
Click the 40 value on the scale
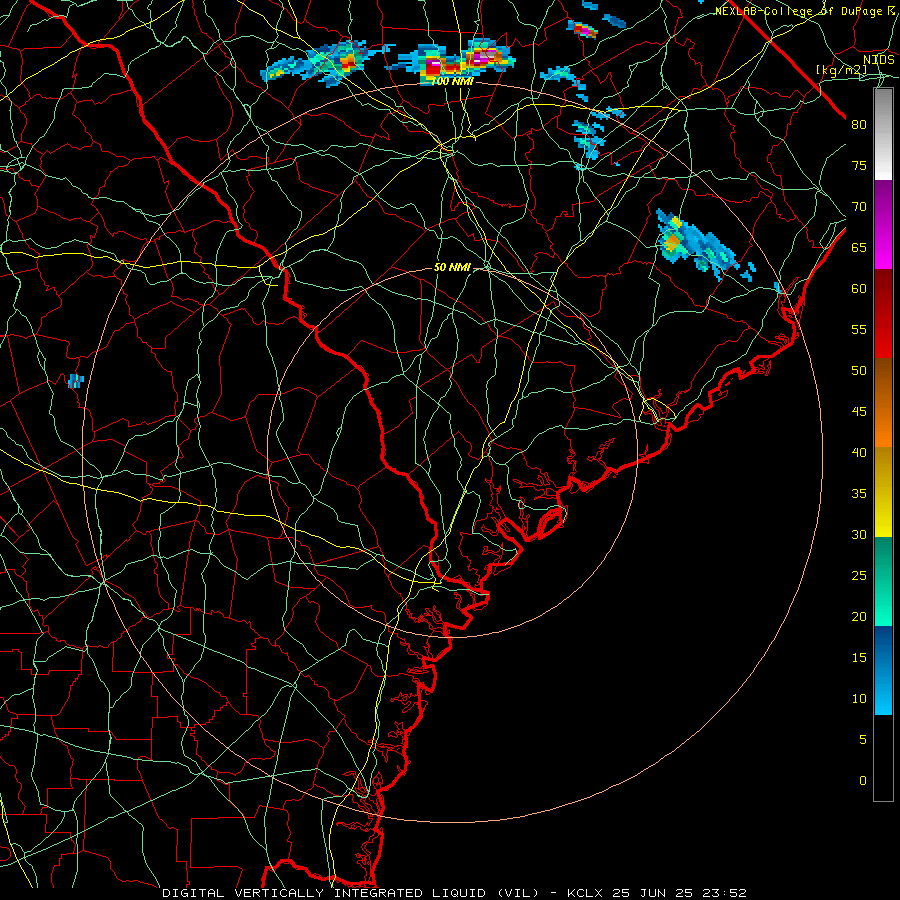coord(859,452)
